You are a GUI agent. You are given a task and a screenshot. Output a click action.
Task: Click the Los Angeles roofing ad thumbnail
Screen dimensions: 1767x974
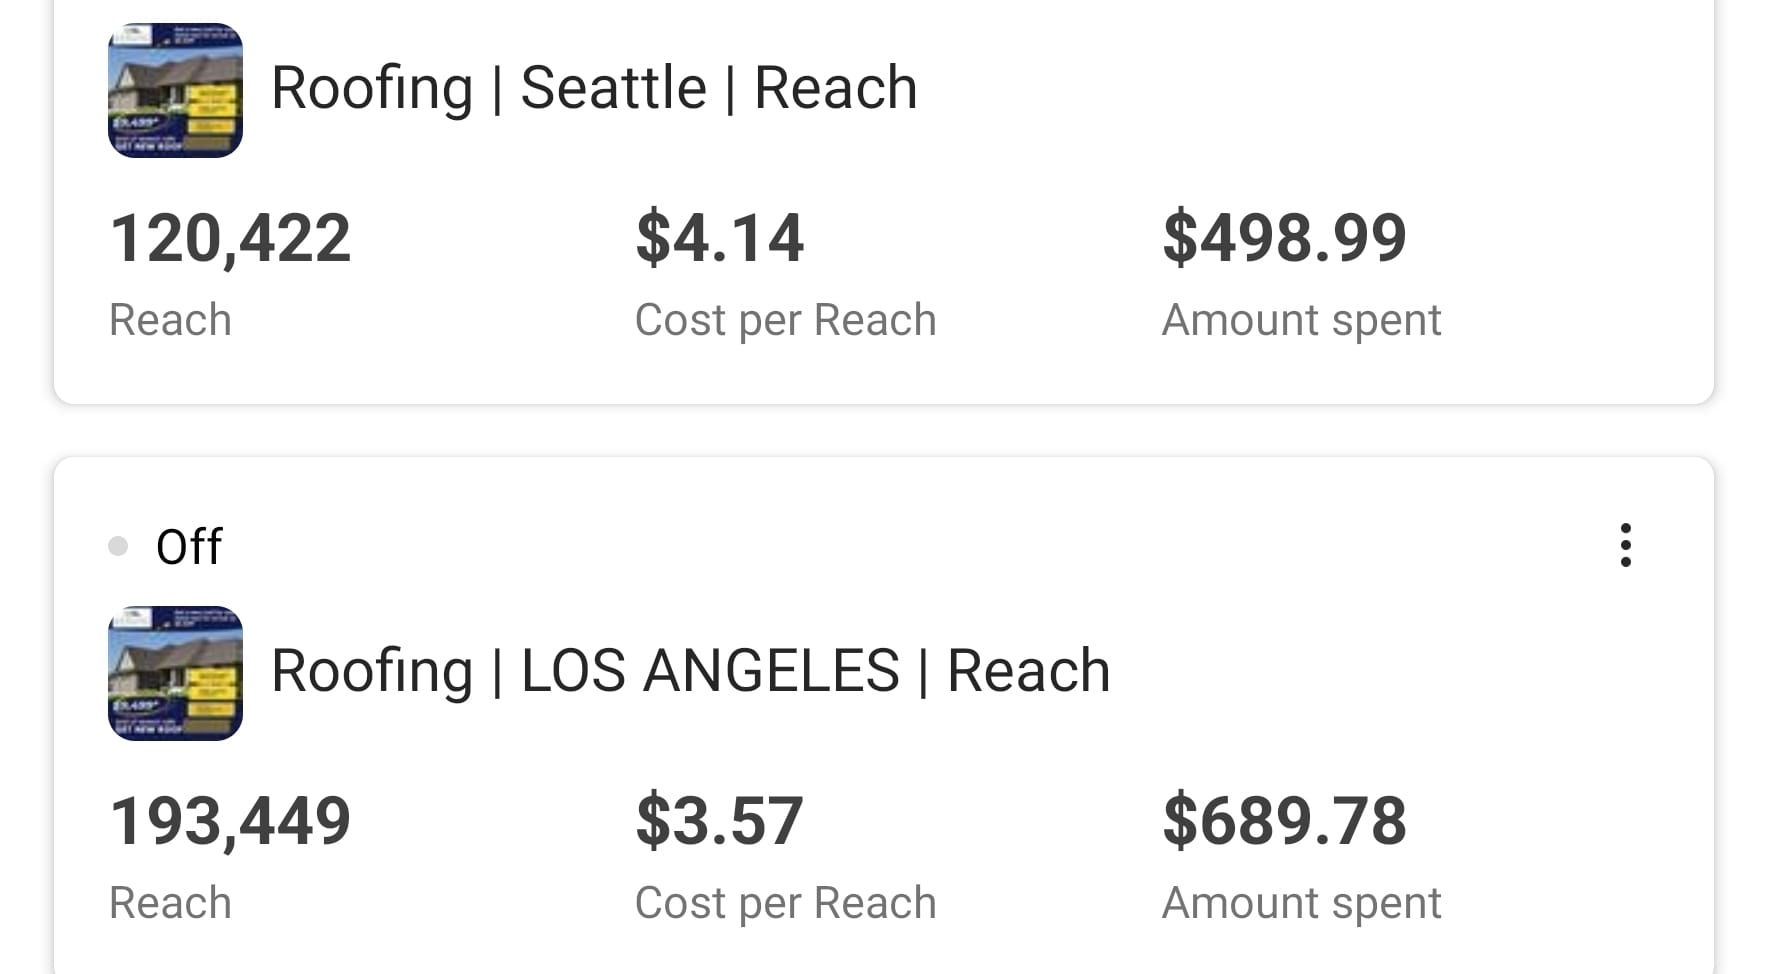(x=175, y=673)
